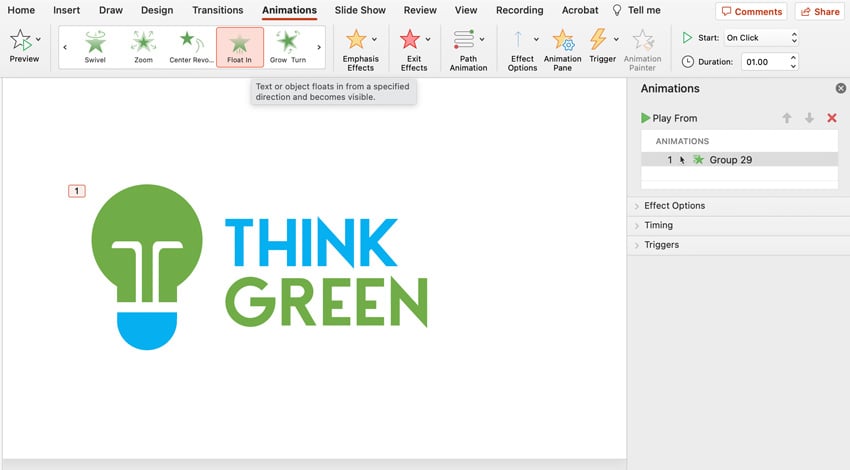Select Group 29 in the animations list
This screenshot has width=850, height=470.
tap(730, 159)
